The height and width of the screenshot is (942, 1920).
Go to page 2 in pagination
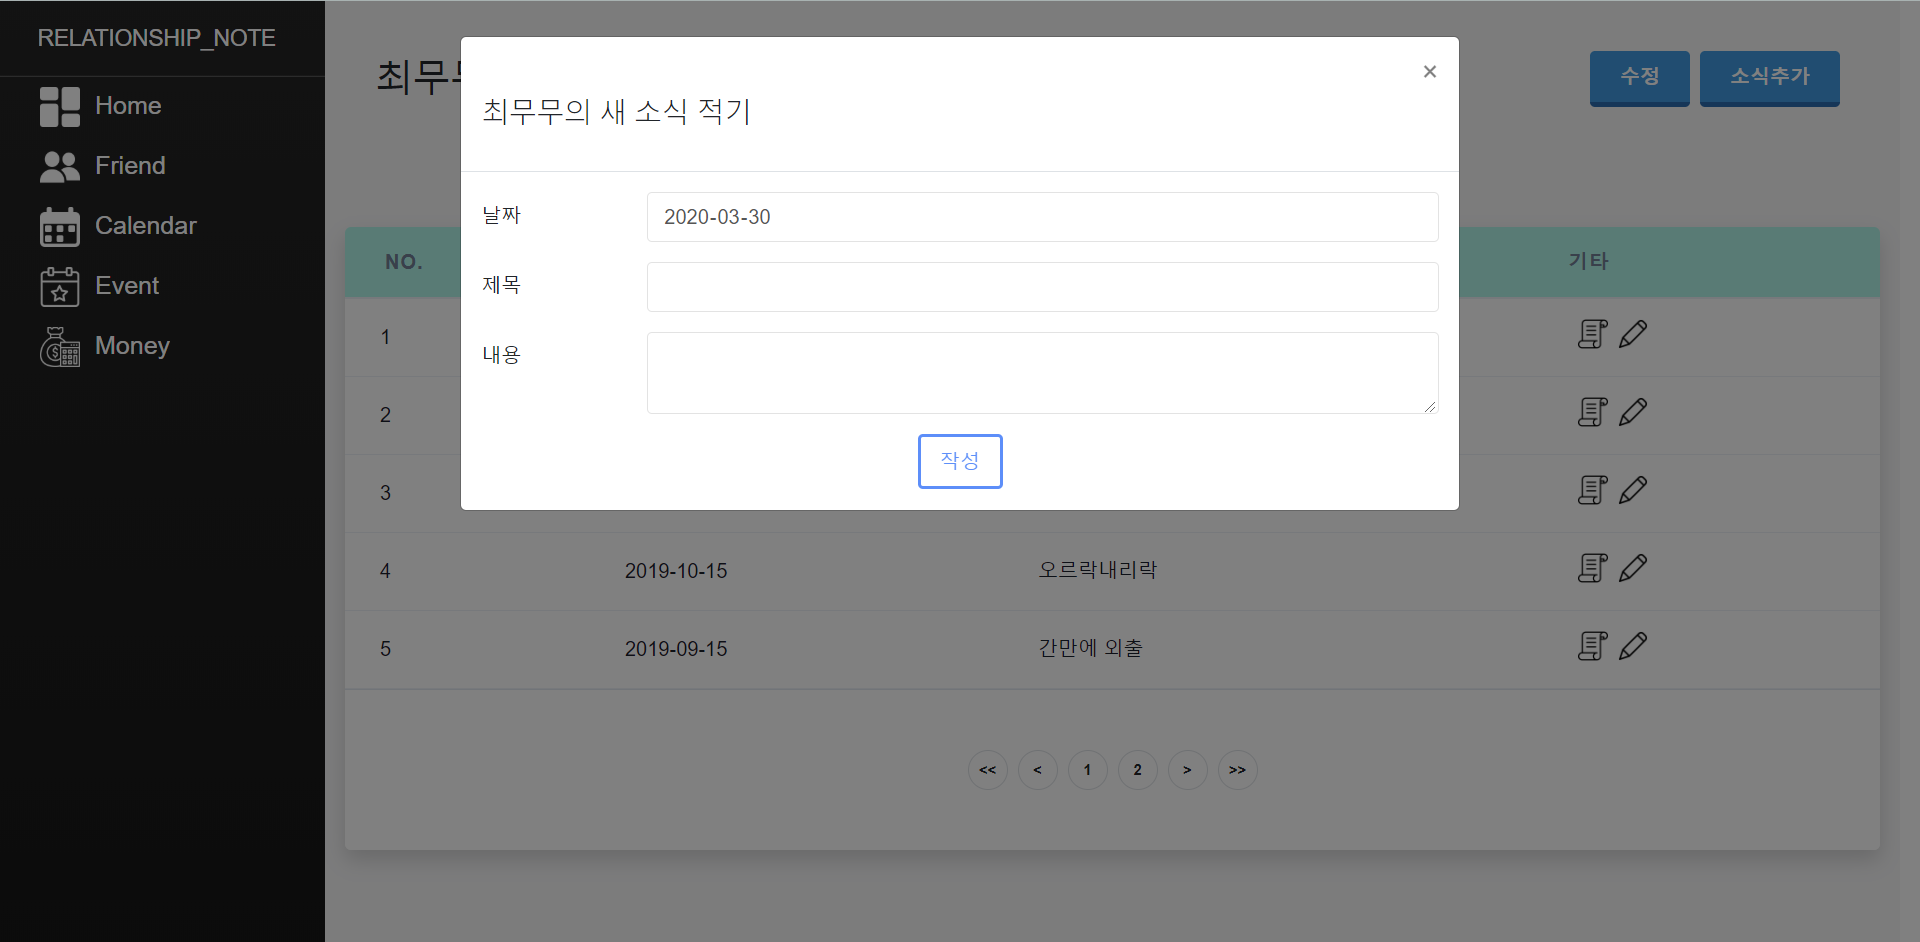[x=1137, y=770]
